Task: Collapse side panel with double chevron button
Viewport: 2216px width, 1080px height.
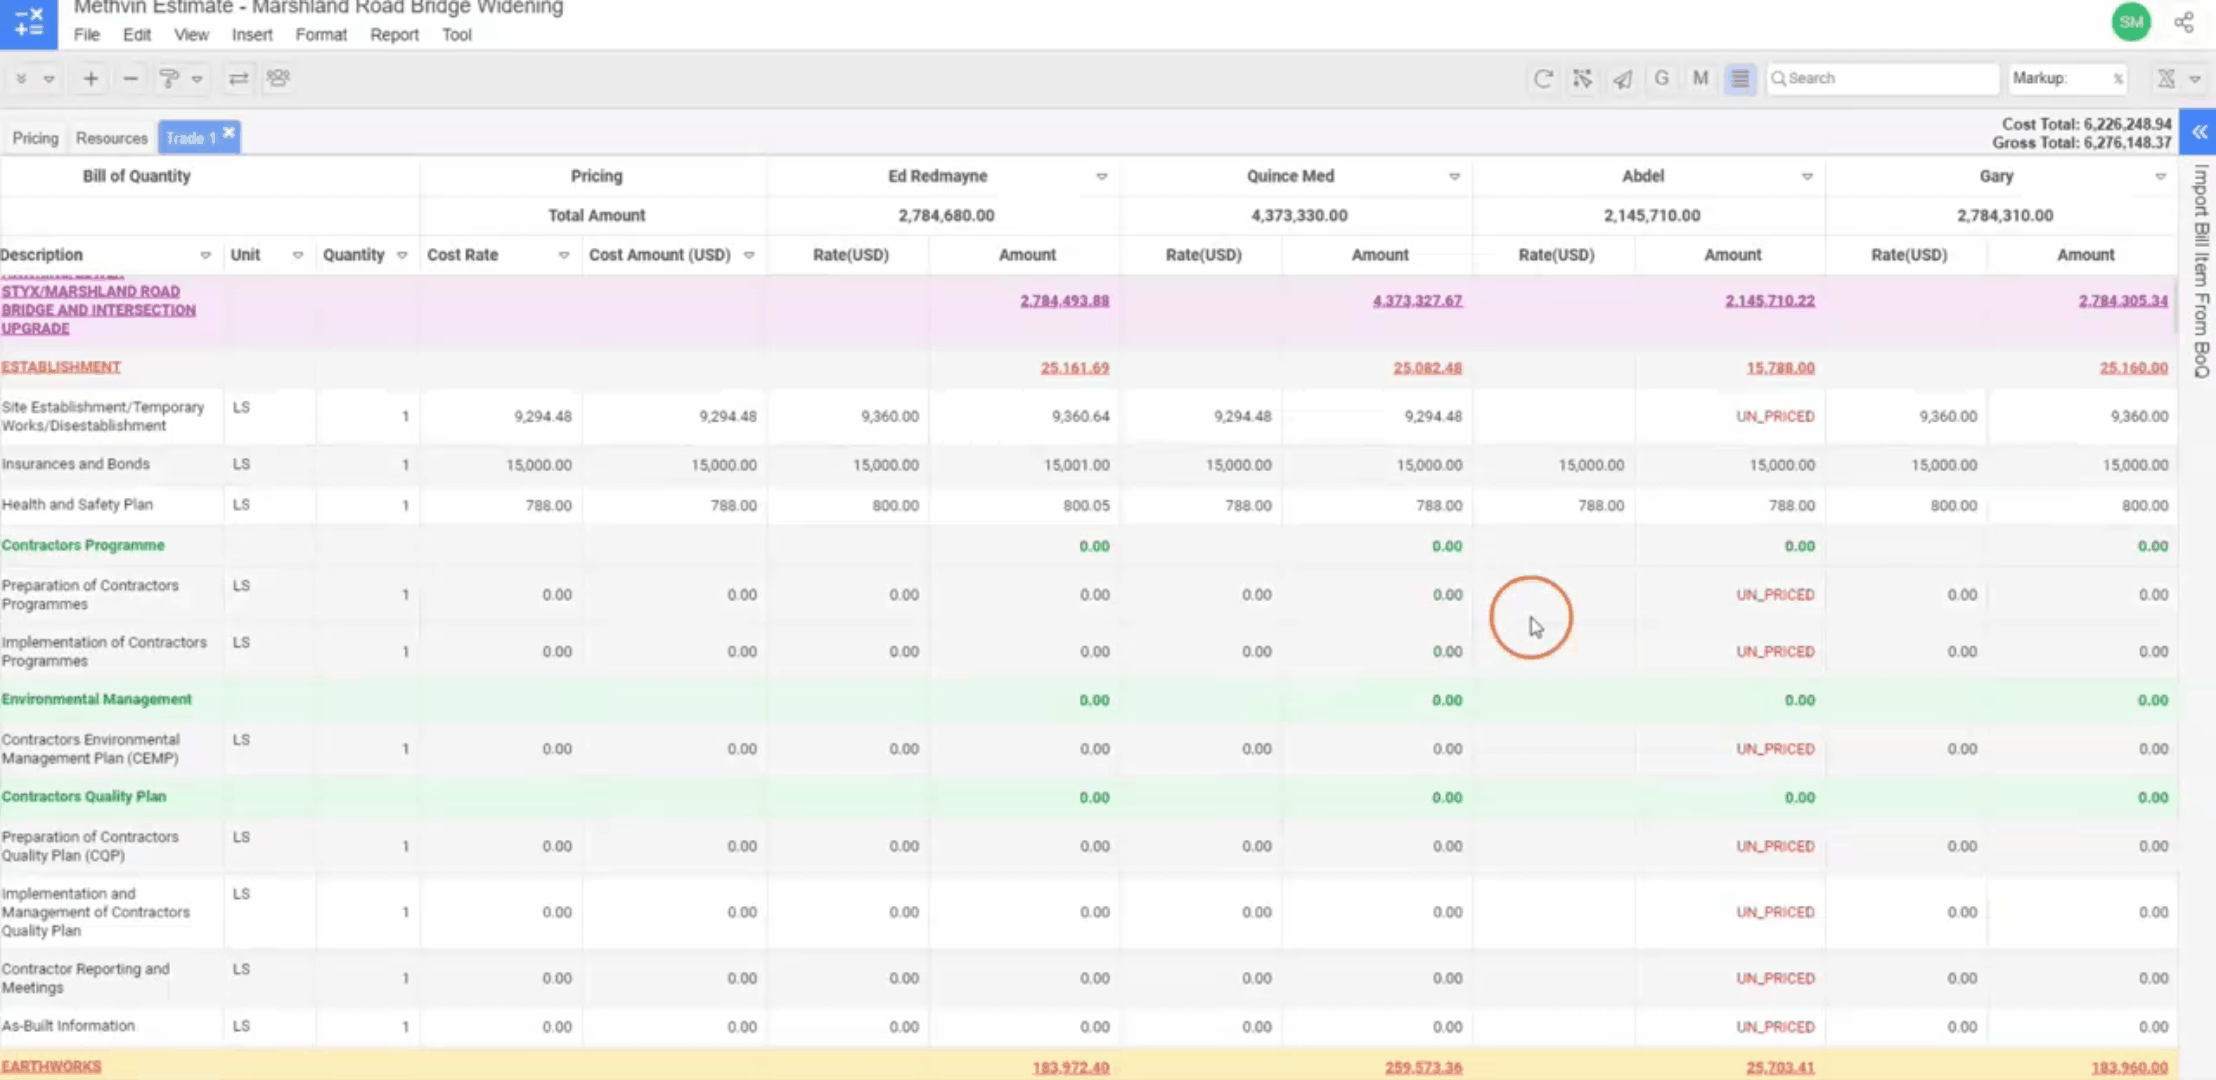Action: click(x=2199, y=132)
